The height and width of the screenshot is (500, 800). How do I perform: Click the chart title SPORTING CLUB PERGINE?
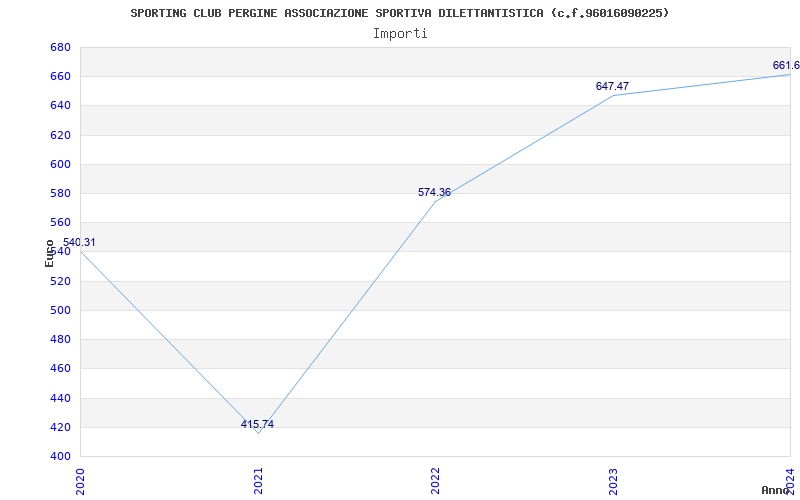point(399,13)
